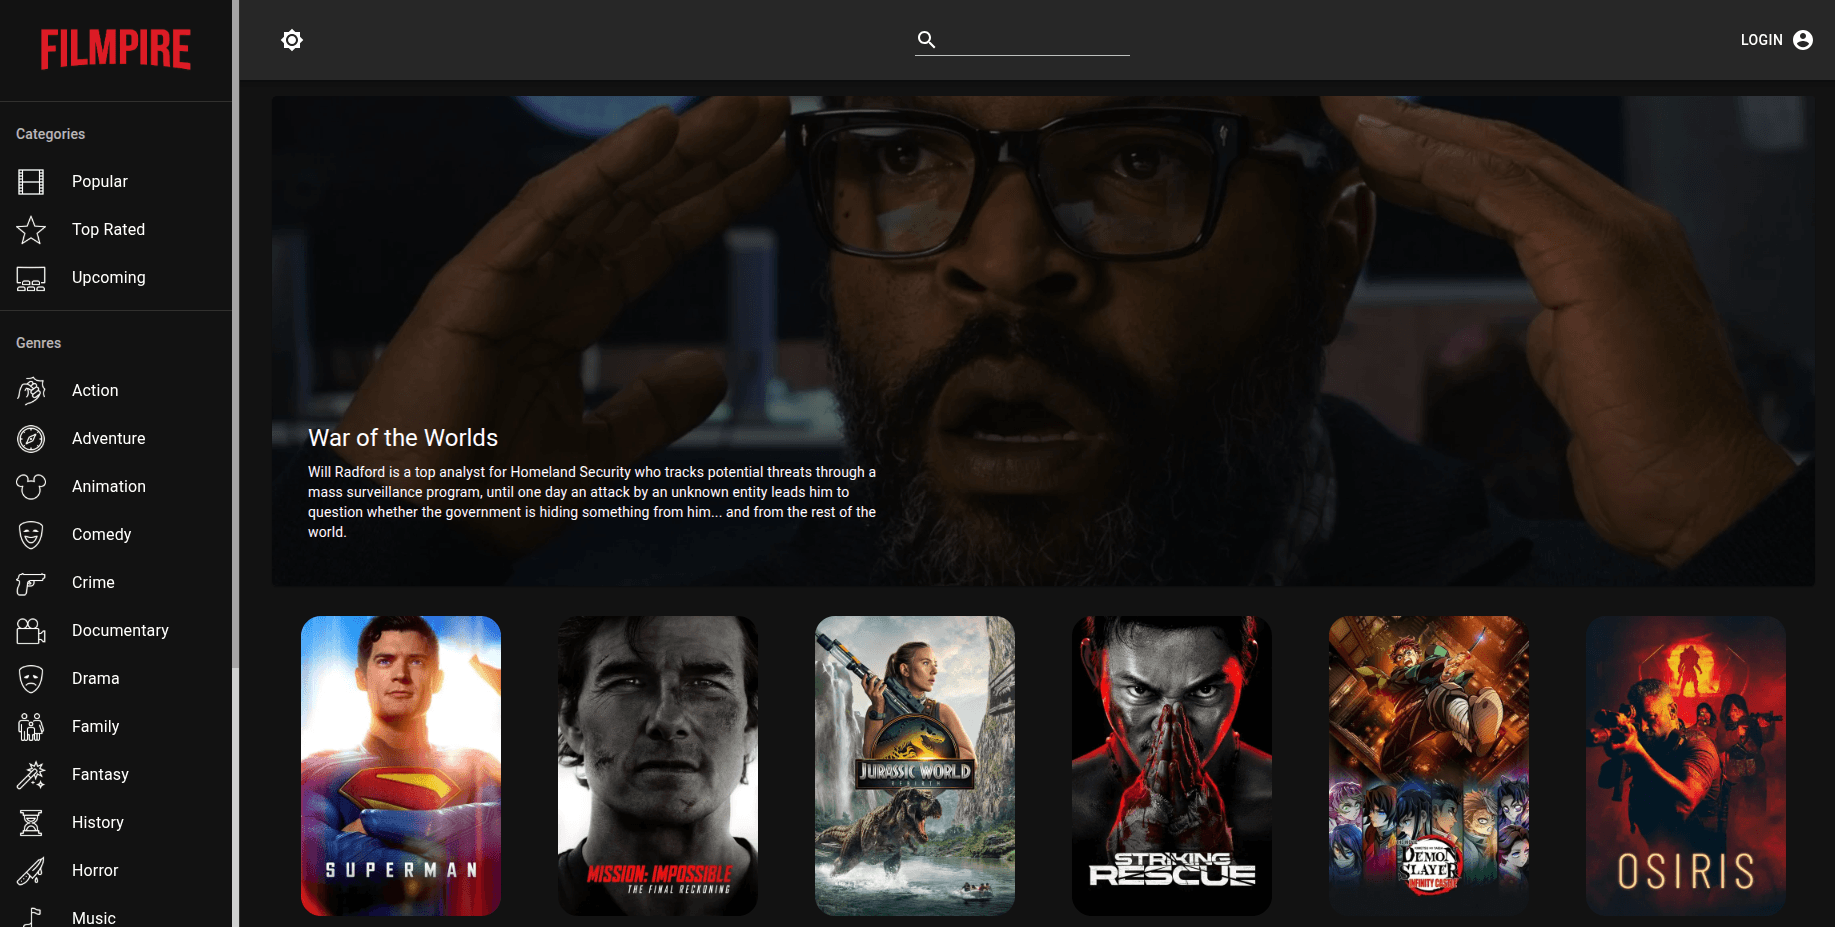This screenshot has height=927, width=1835.
Task: Click the Family people icon
Action: (31, 727)
